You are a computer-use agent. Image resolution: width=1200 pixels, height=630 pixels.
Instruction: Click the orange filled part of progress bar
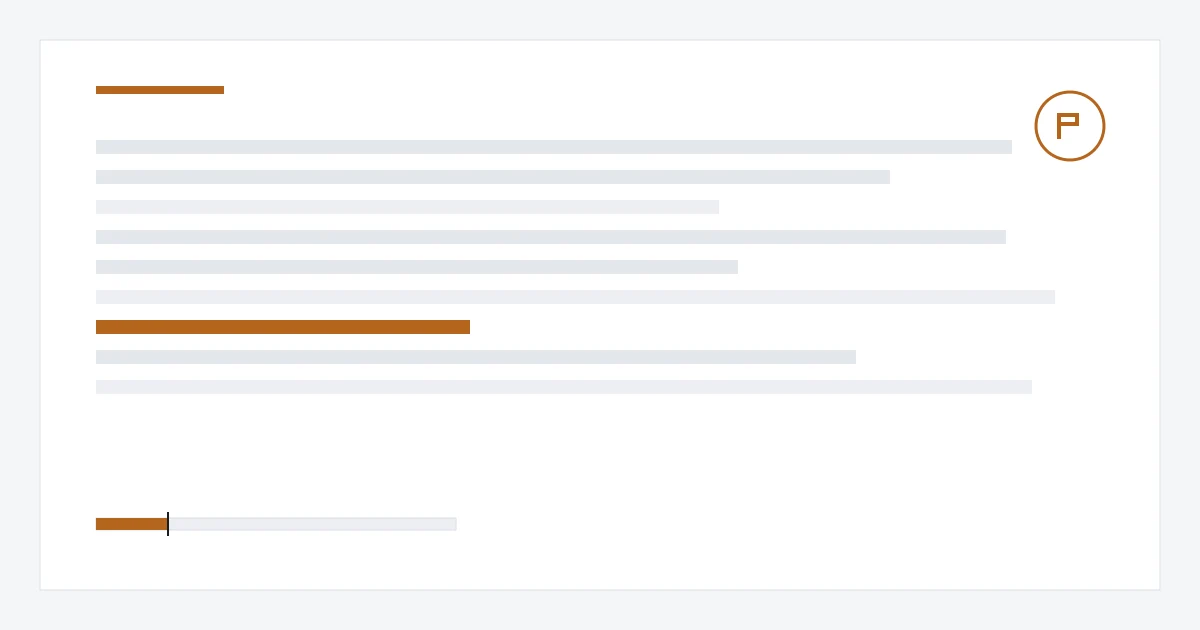coord(131,524)
